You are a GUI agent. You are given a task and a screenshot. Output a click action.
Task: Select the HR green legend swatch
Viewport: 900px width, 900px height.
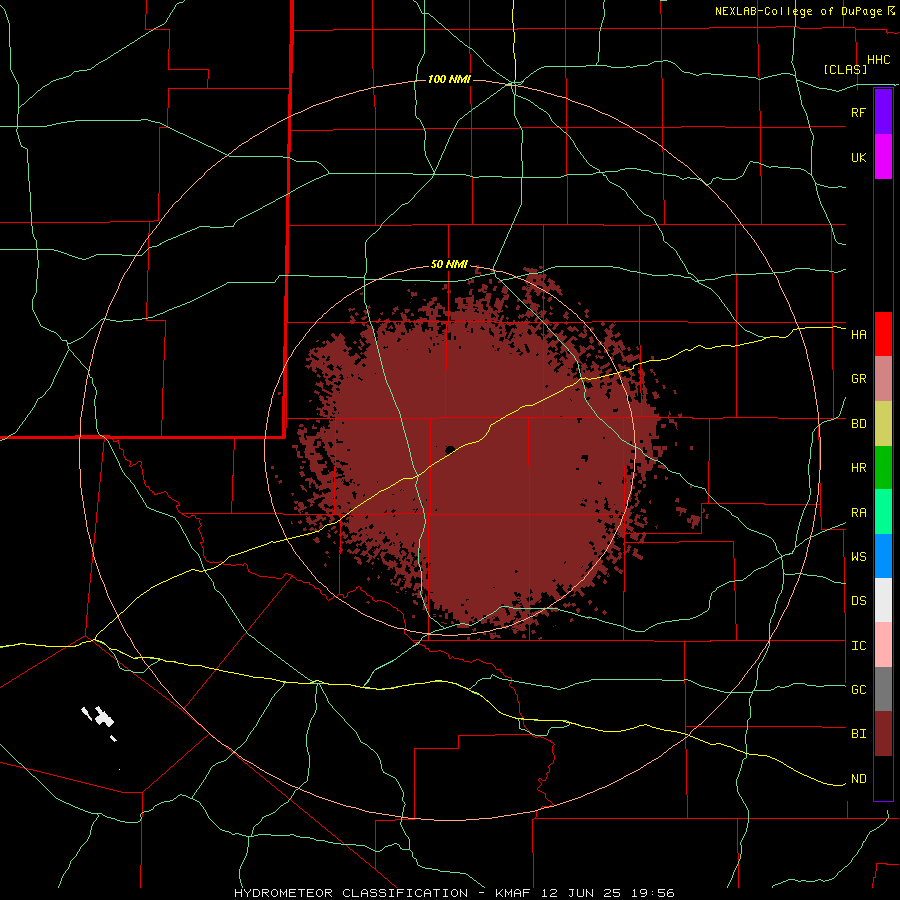tap(883, 467)
